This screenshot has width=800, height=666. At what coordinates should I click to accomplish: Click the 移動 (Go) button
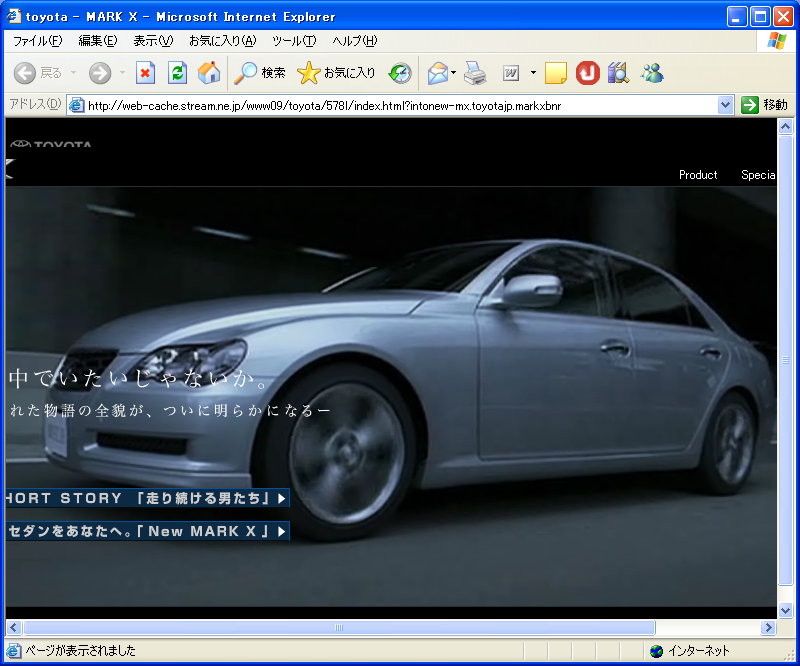click(765, 105)
